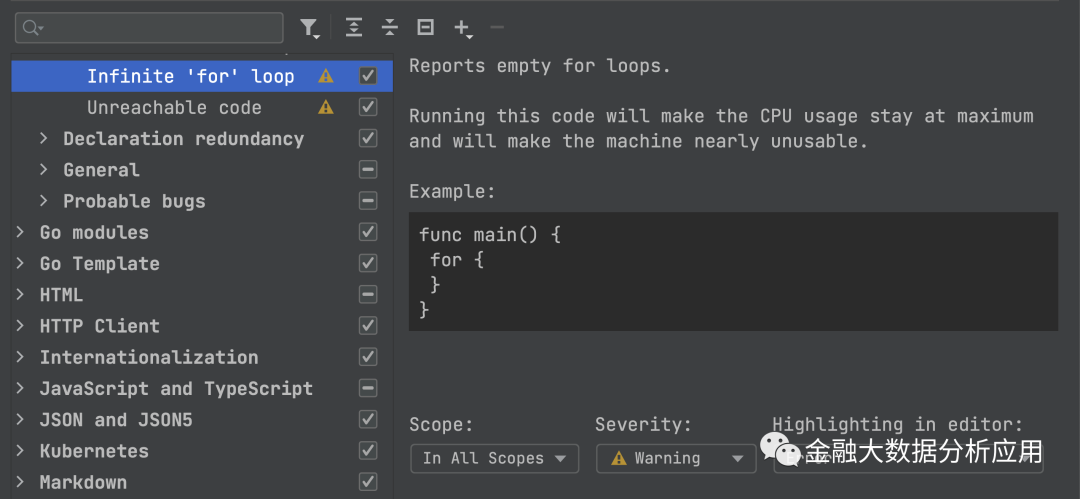
Task: Click the Collapse All toolbar icon
Action: (390, 28)
